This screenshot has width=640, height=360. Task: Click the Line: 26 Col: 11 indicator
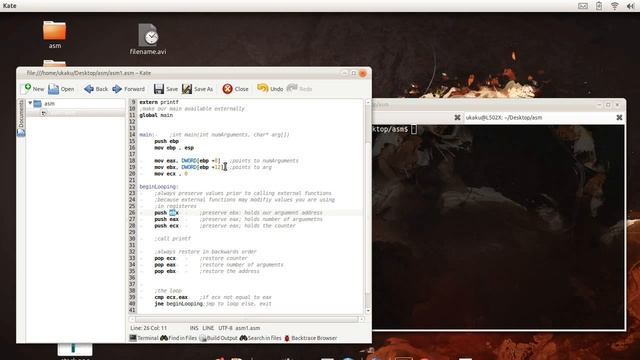click(149, 328)
